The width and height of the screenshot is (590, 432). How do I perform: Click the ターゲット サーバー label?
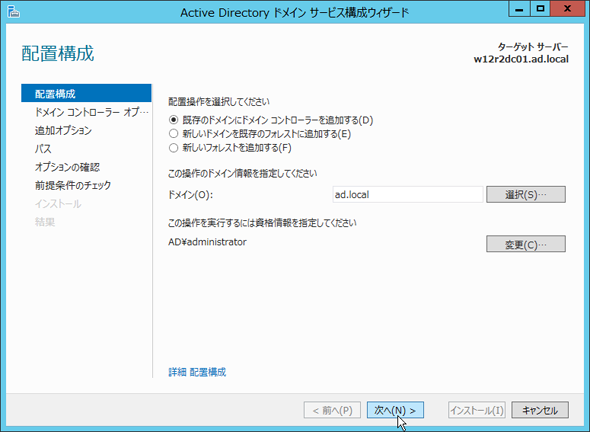533,47
